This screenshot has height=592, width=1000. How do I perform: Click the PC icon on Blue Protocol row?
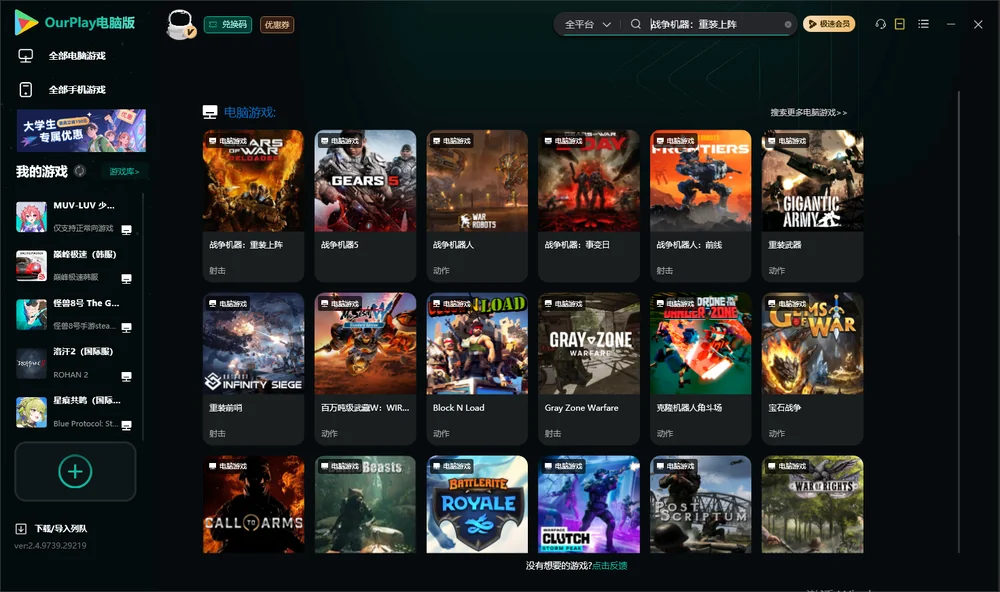tap(126, 426)
